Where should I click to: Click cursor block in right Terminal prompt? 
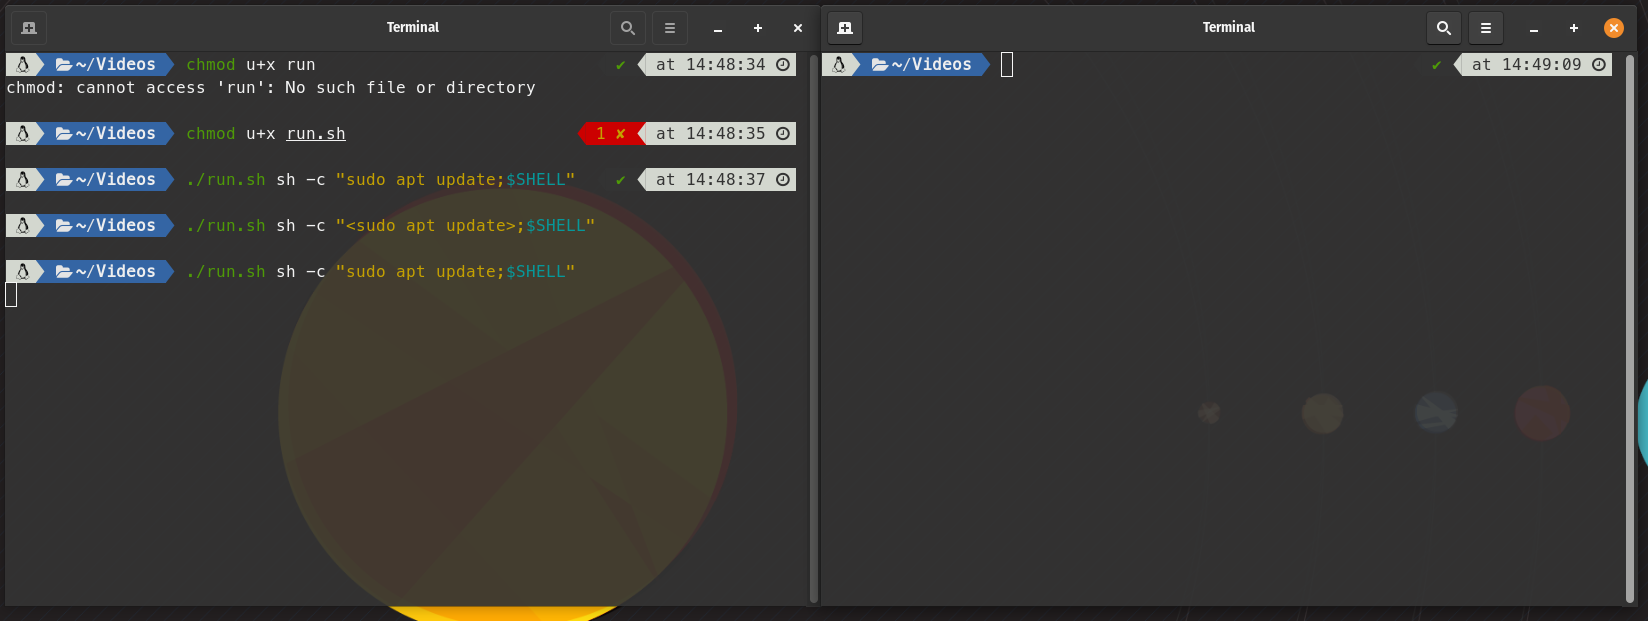coord(1007,65)
